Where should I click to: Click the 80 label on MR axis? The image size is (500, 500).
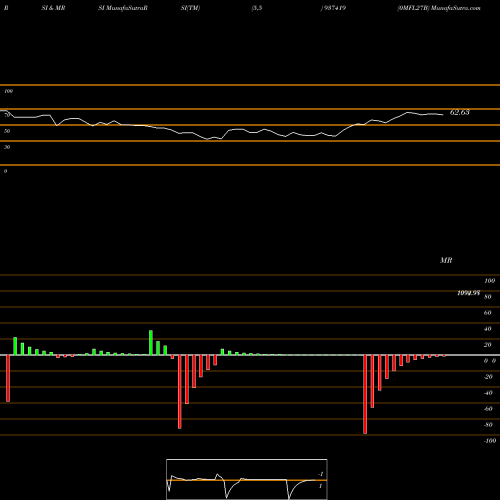(488, 297)
